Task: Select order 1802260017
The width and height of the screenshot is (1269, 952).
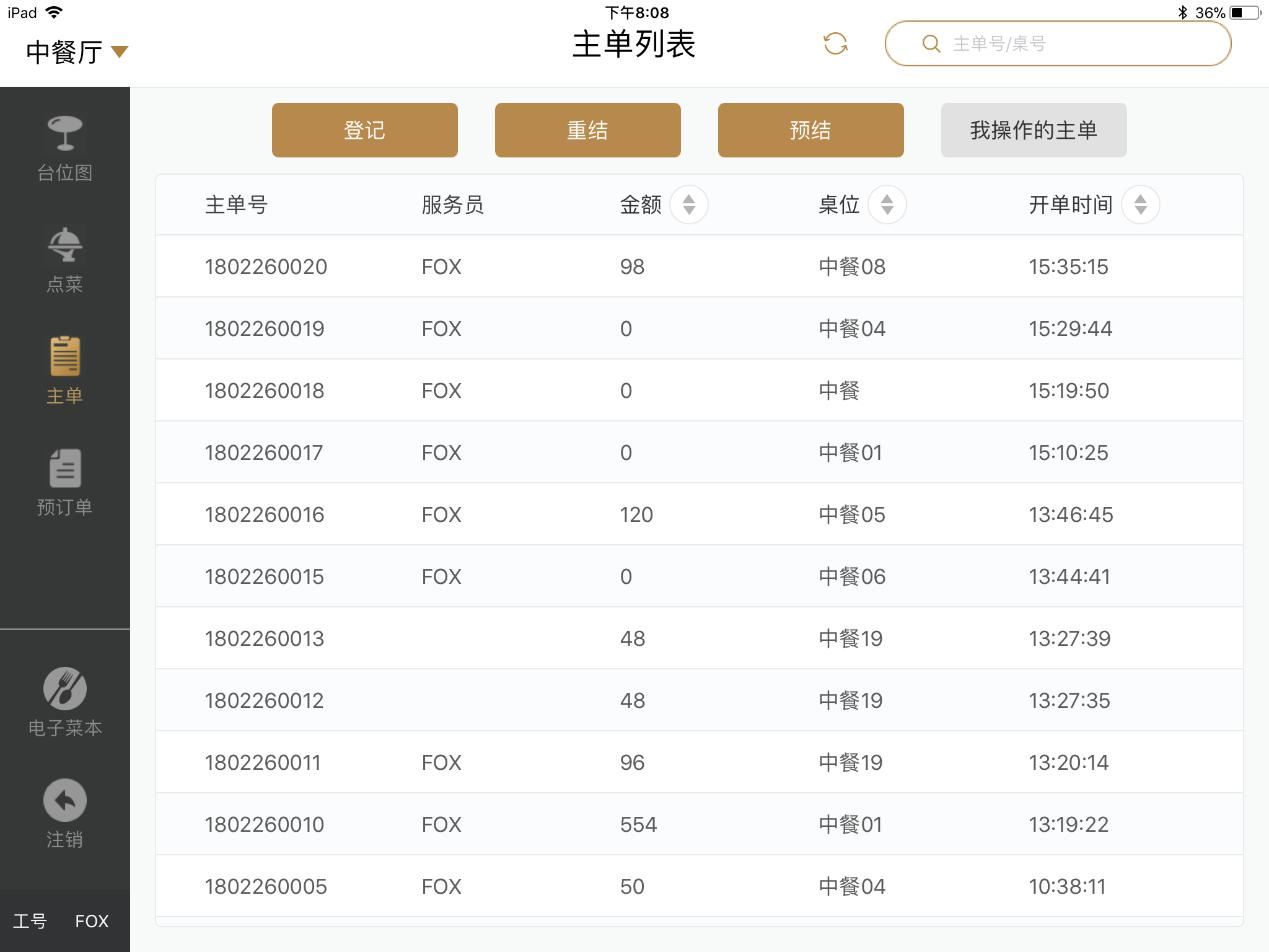Action: pyautogui.click(x=699, y=453)
